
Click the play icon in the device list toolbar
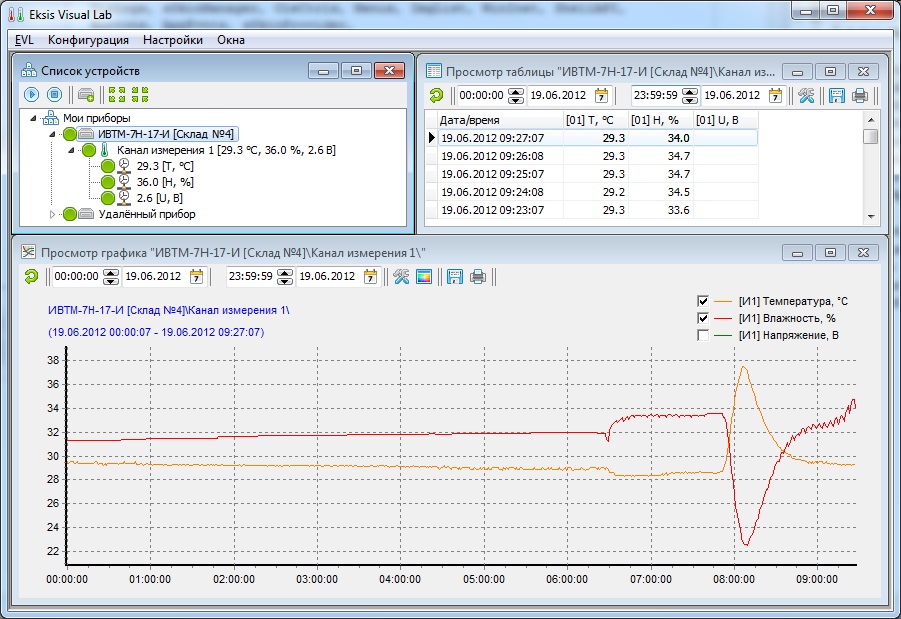[31, 94]
